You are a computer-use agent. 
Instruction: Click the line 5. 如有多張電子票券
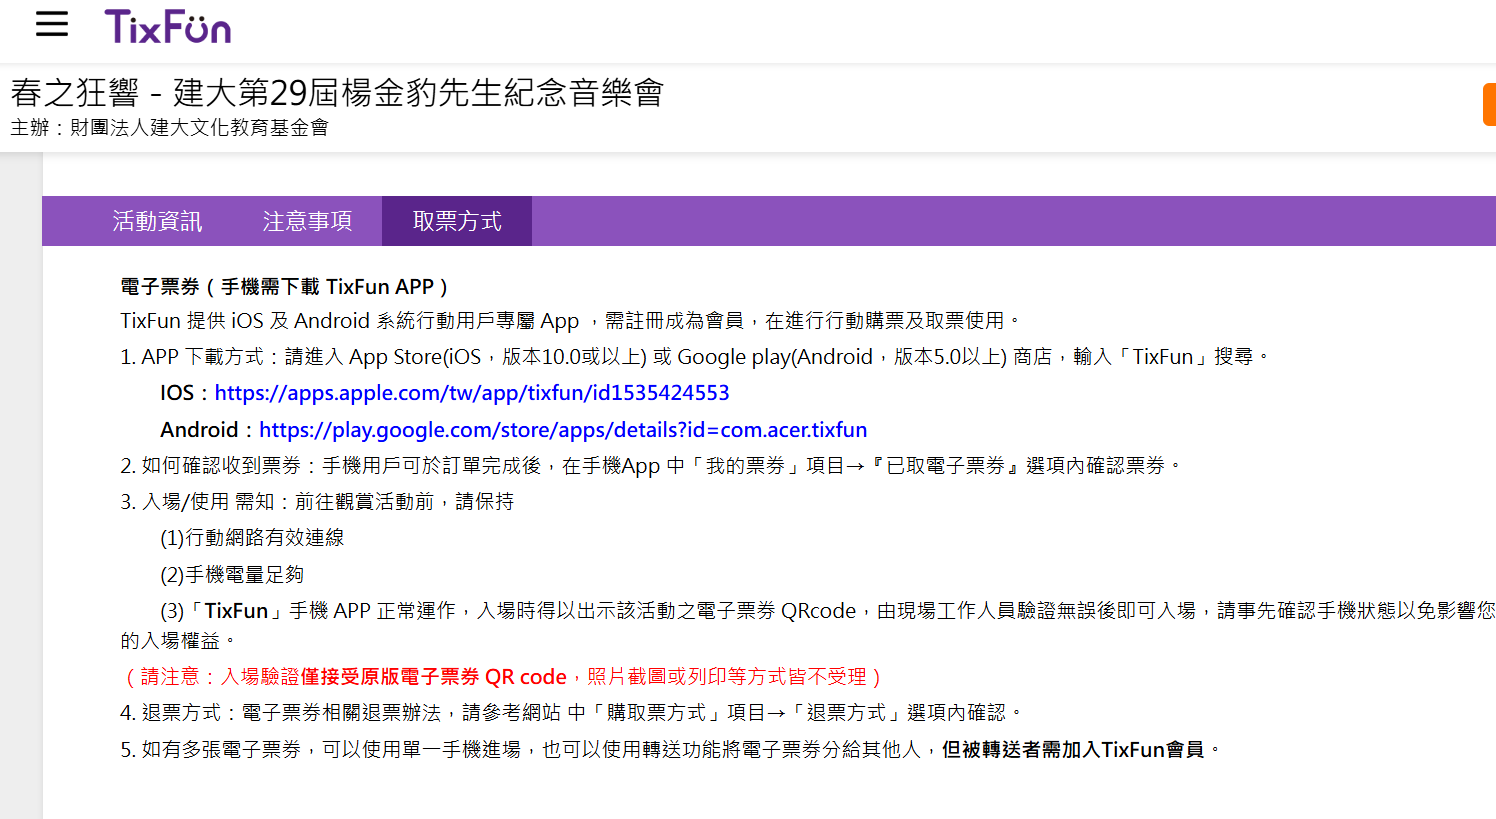[x=671, y=750]
